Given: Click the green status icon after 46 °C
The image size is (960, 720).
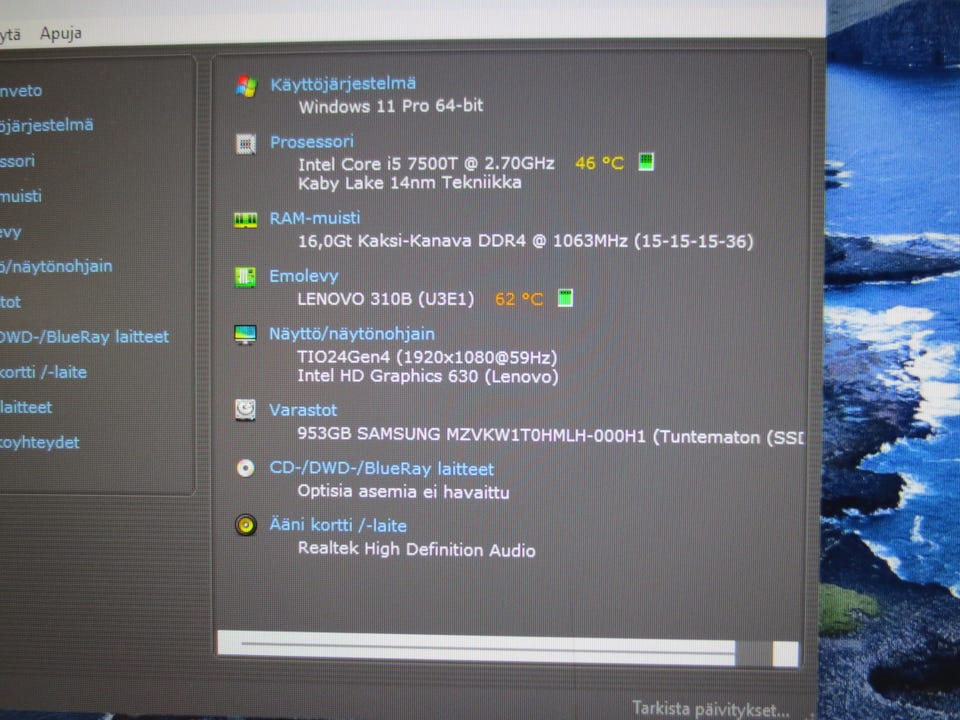Looking at the screenshot, I should tap(646, 162).
